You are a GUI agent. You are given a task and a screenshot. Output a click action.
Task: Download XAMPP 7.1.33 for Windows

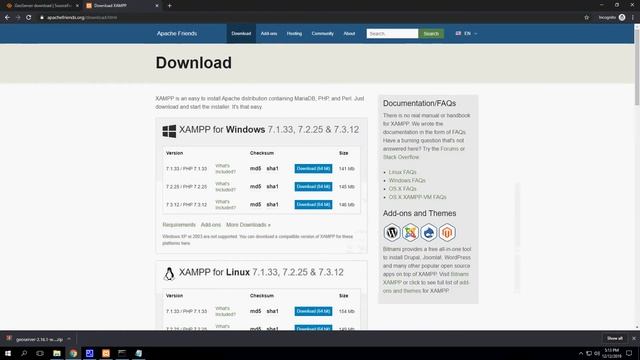tap(313, 169)
